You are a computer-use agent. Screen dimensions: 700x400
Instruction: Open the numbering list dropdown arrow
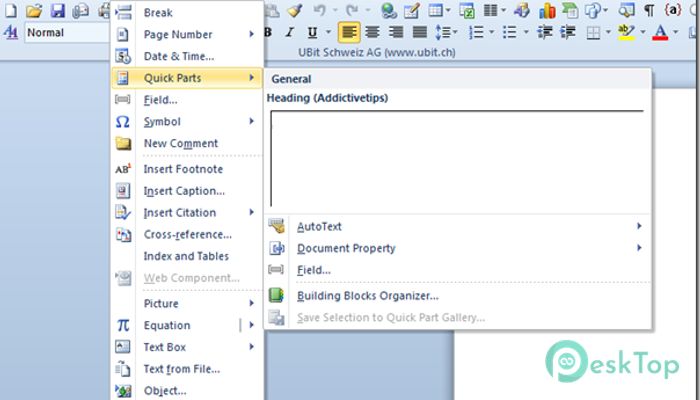492,32
